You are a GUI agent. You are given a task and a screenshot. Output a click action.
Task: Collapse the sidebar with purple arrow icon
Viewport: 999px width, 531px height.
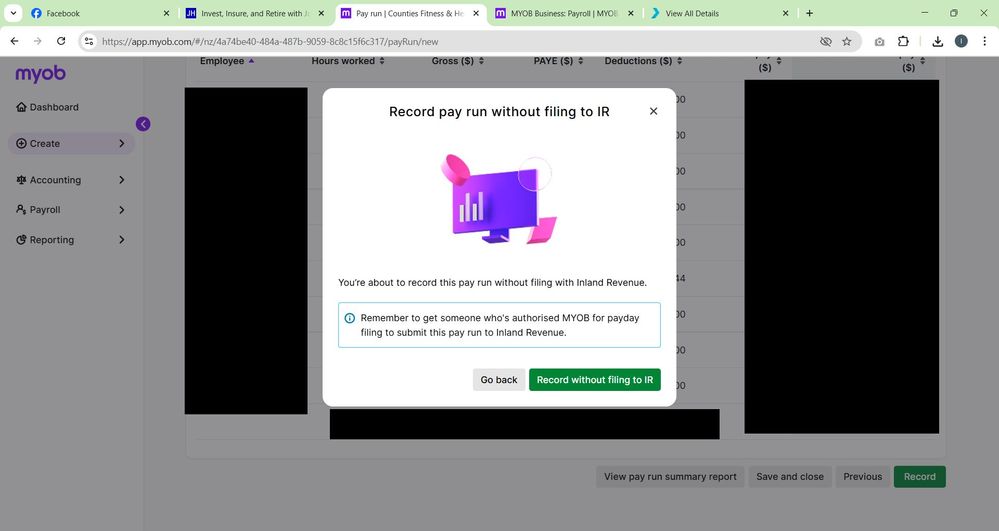point(143,124)
